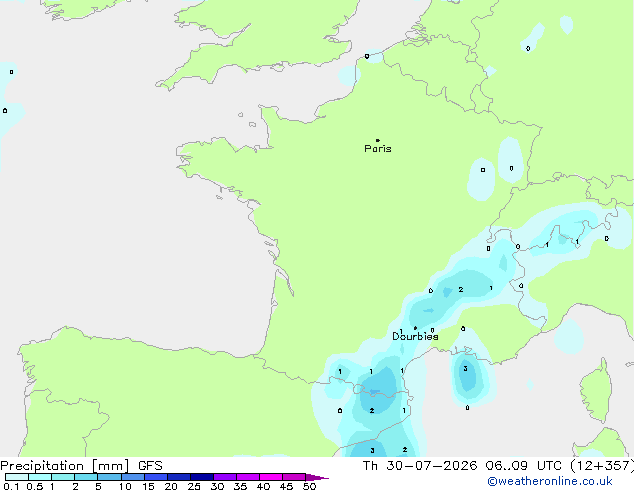Click the '06..09 UTC' time range text
Viewport: 634px width, 490px height.
524,466
